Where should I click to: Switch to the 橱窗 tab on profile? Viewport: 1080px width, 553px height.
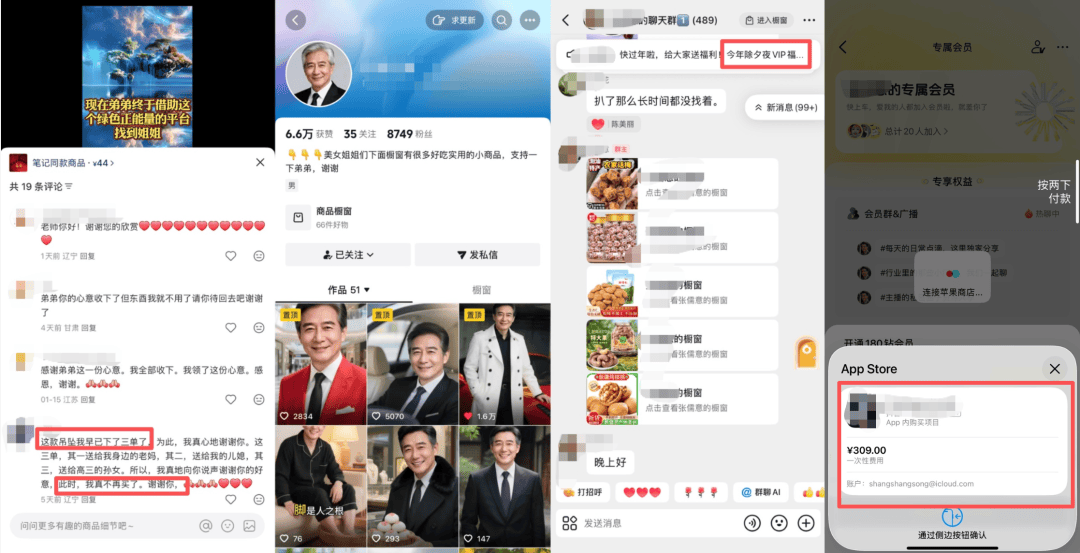pyautogui.click(x=481, y=290)
